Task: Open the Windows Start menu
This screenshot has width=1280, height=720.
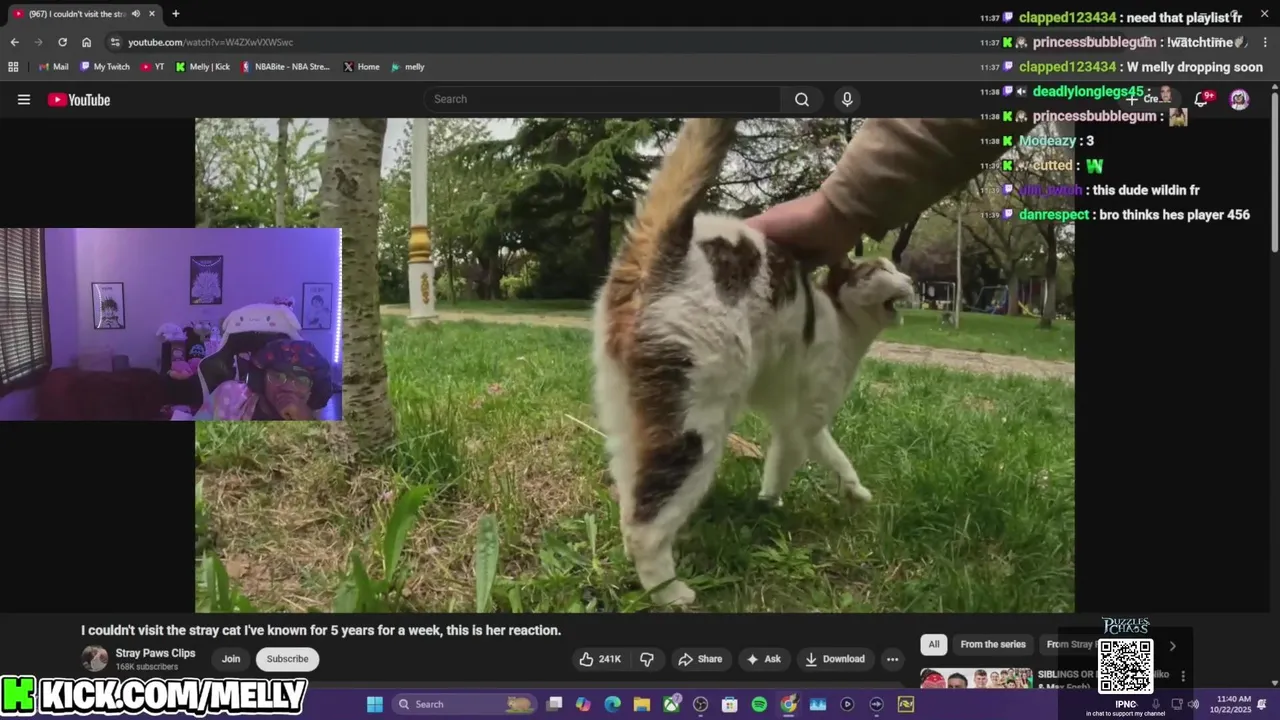Action: [374, 704]
